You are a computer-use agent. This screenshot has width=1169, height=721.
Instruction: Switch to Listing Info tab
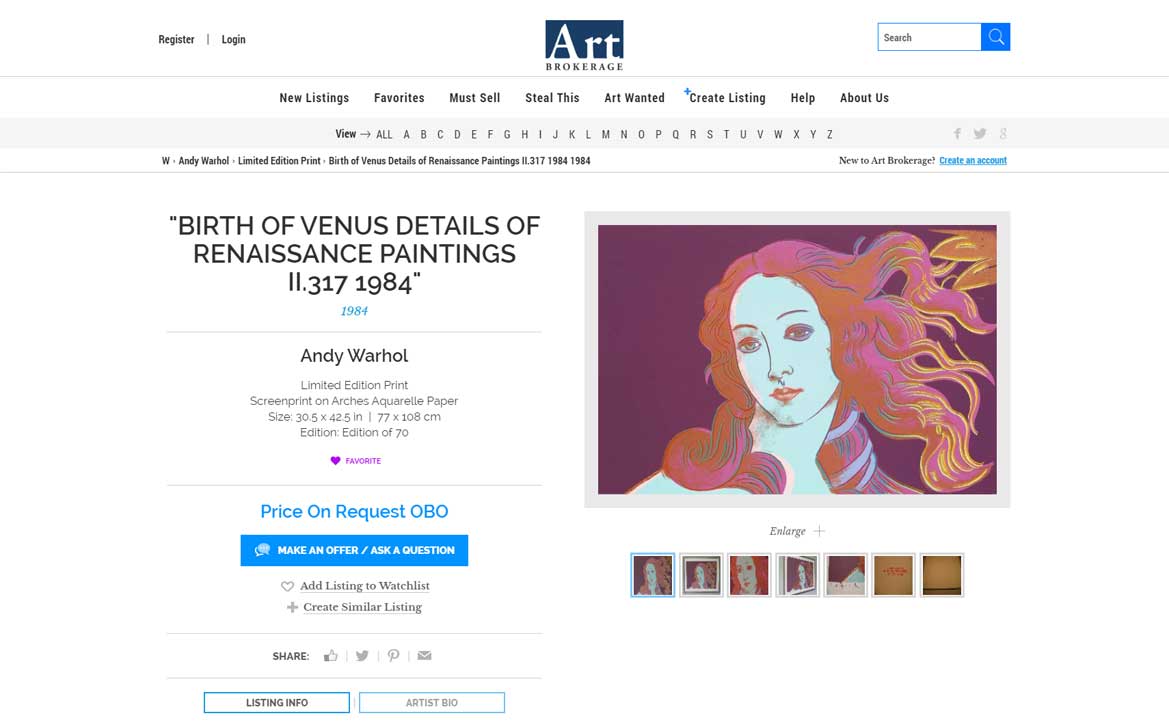[x=277, y=702]
